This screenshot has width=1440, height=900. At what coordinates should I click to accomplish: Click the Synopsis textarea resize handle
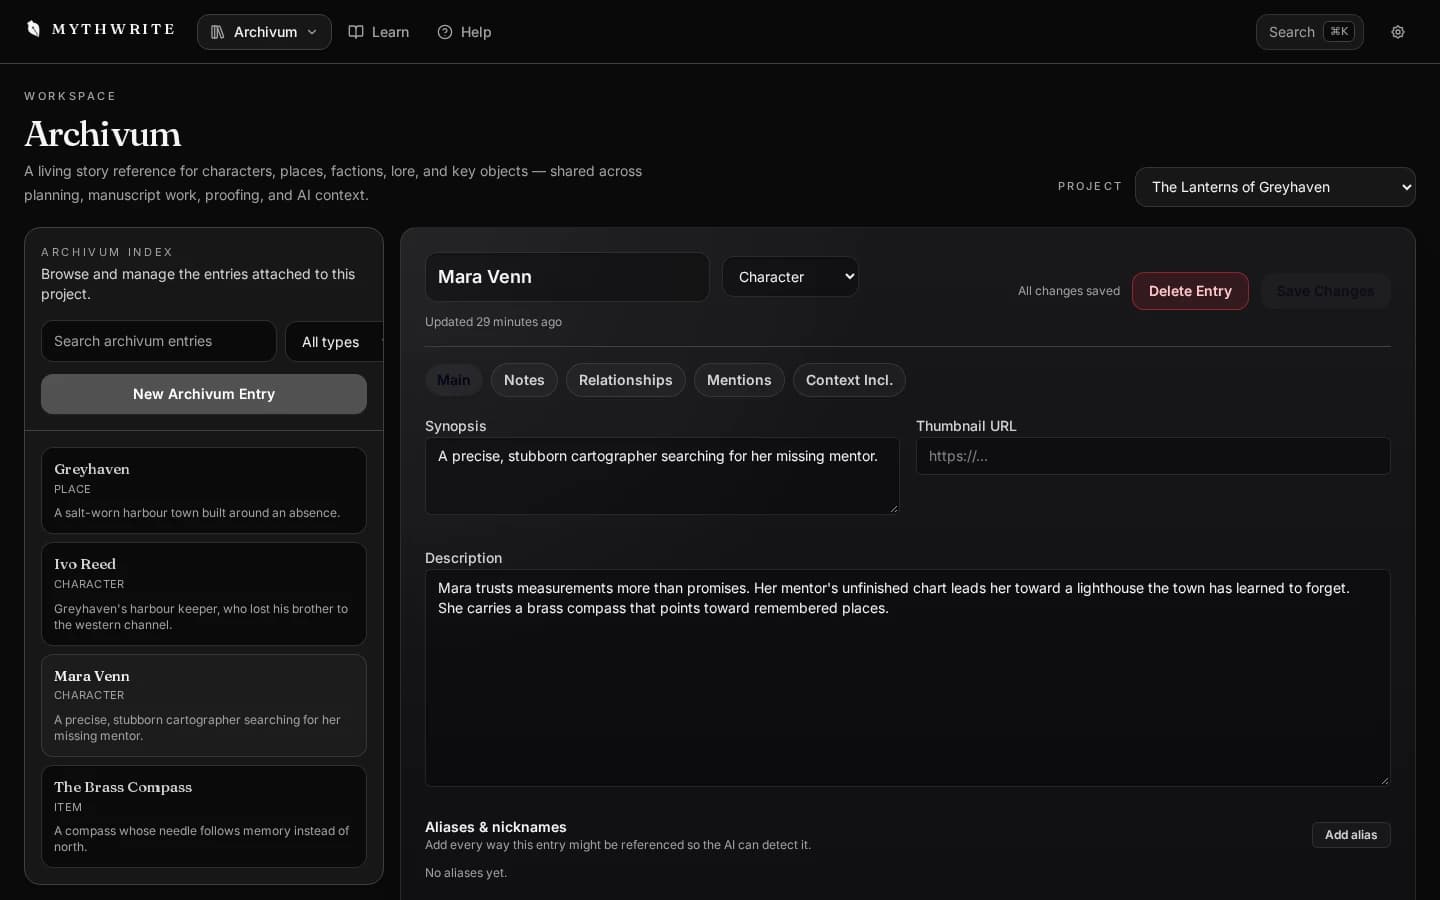[x=893, y=508]
